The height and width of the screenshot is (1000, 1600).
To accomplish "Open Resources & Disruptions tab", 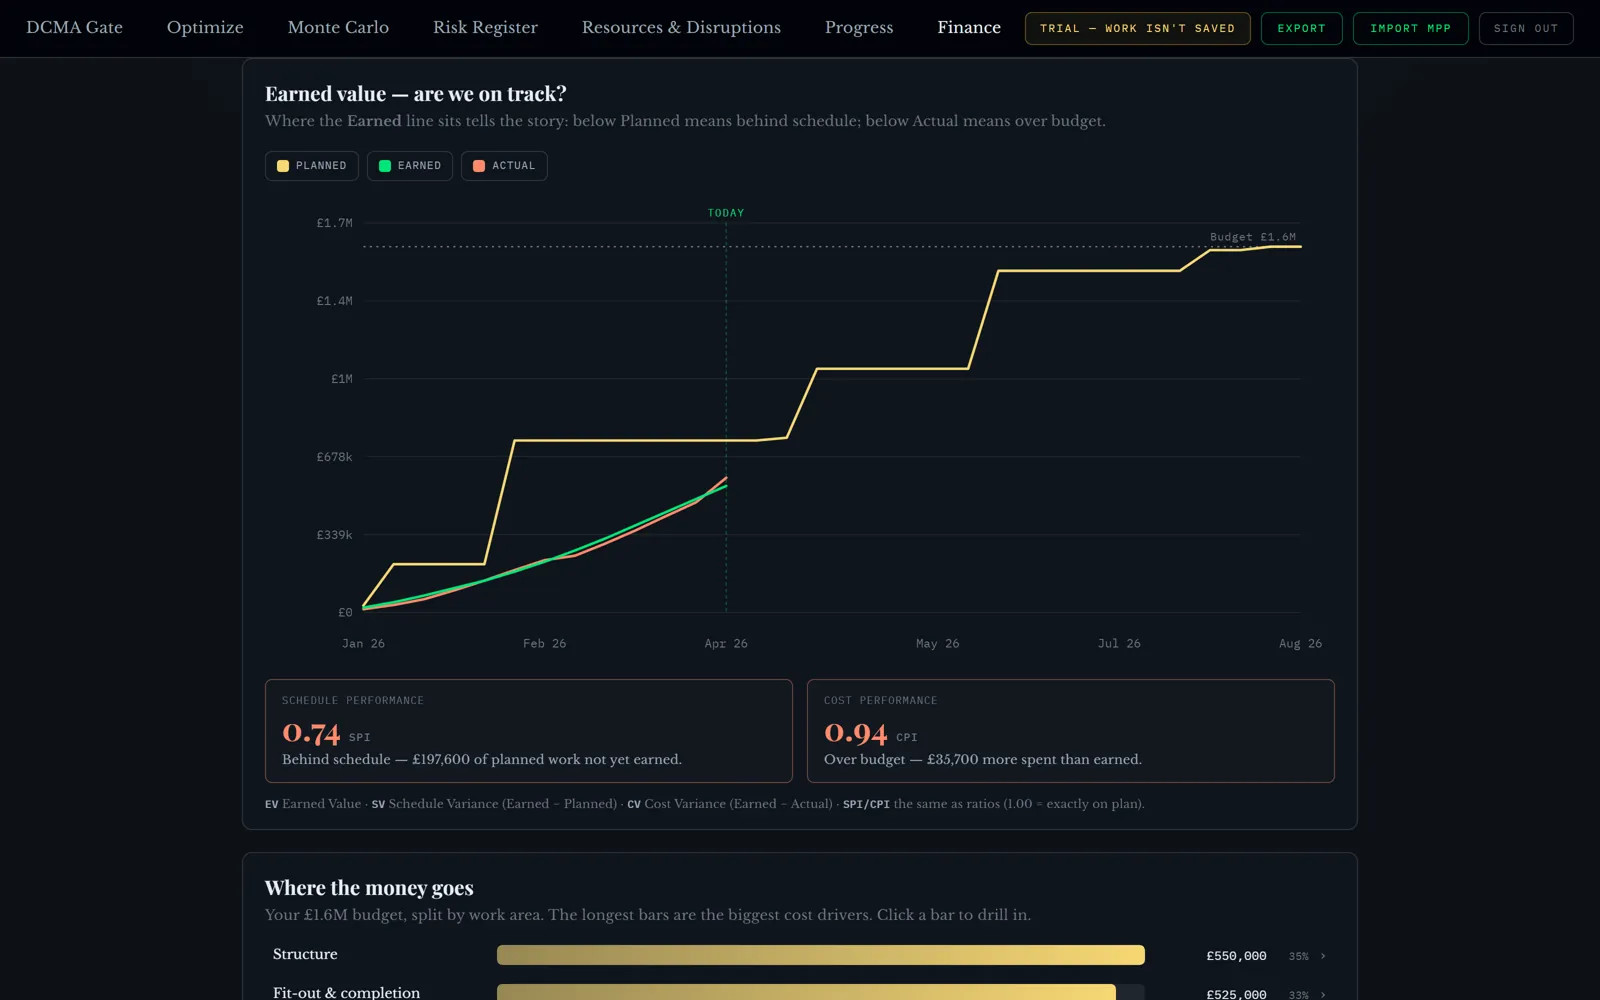I will (x=681, y=28).
